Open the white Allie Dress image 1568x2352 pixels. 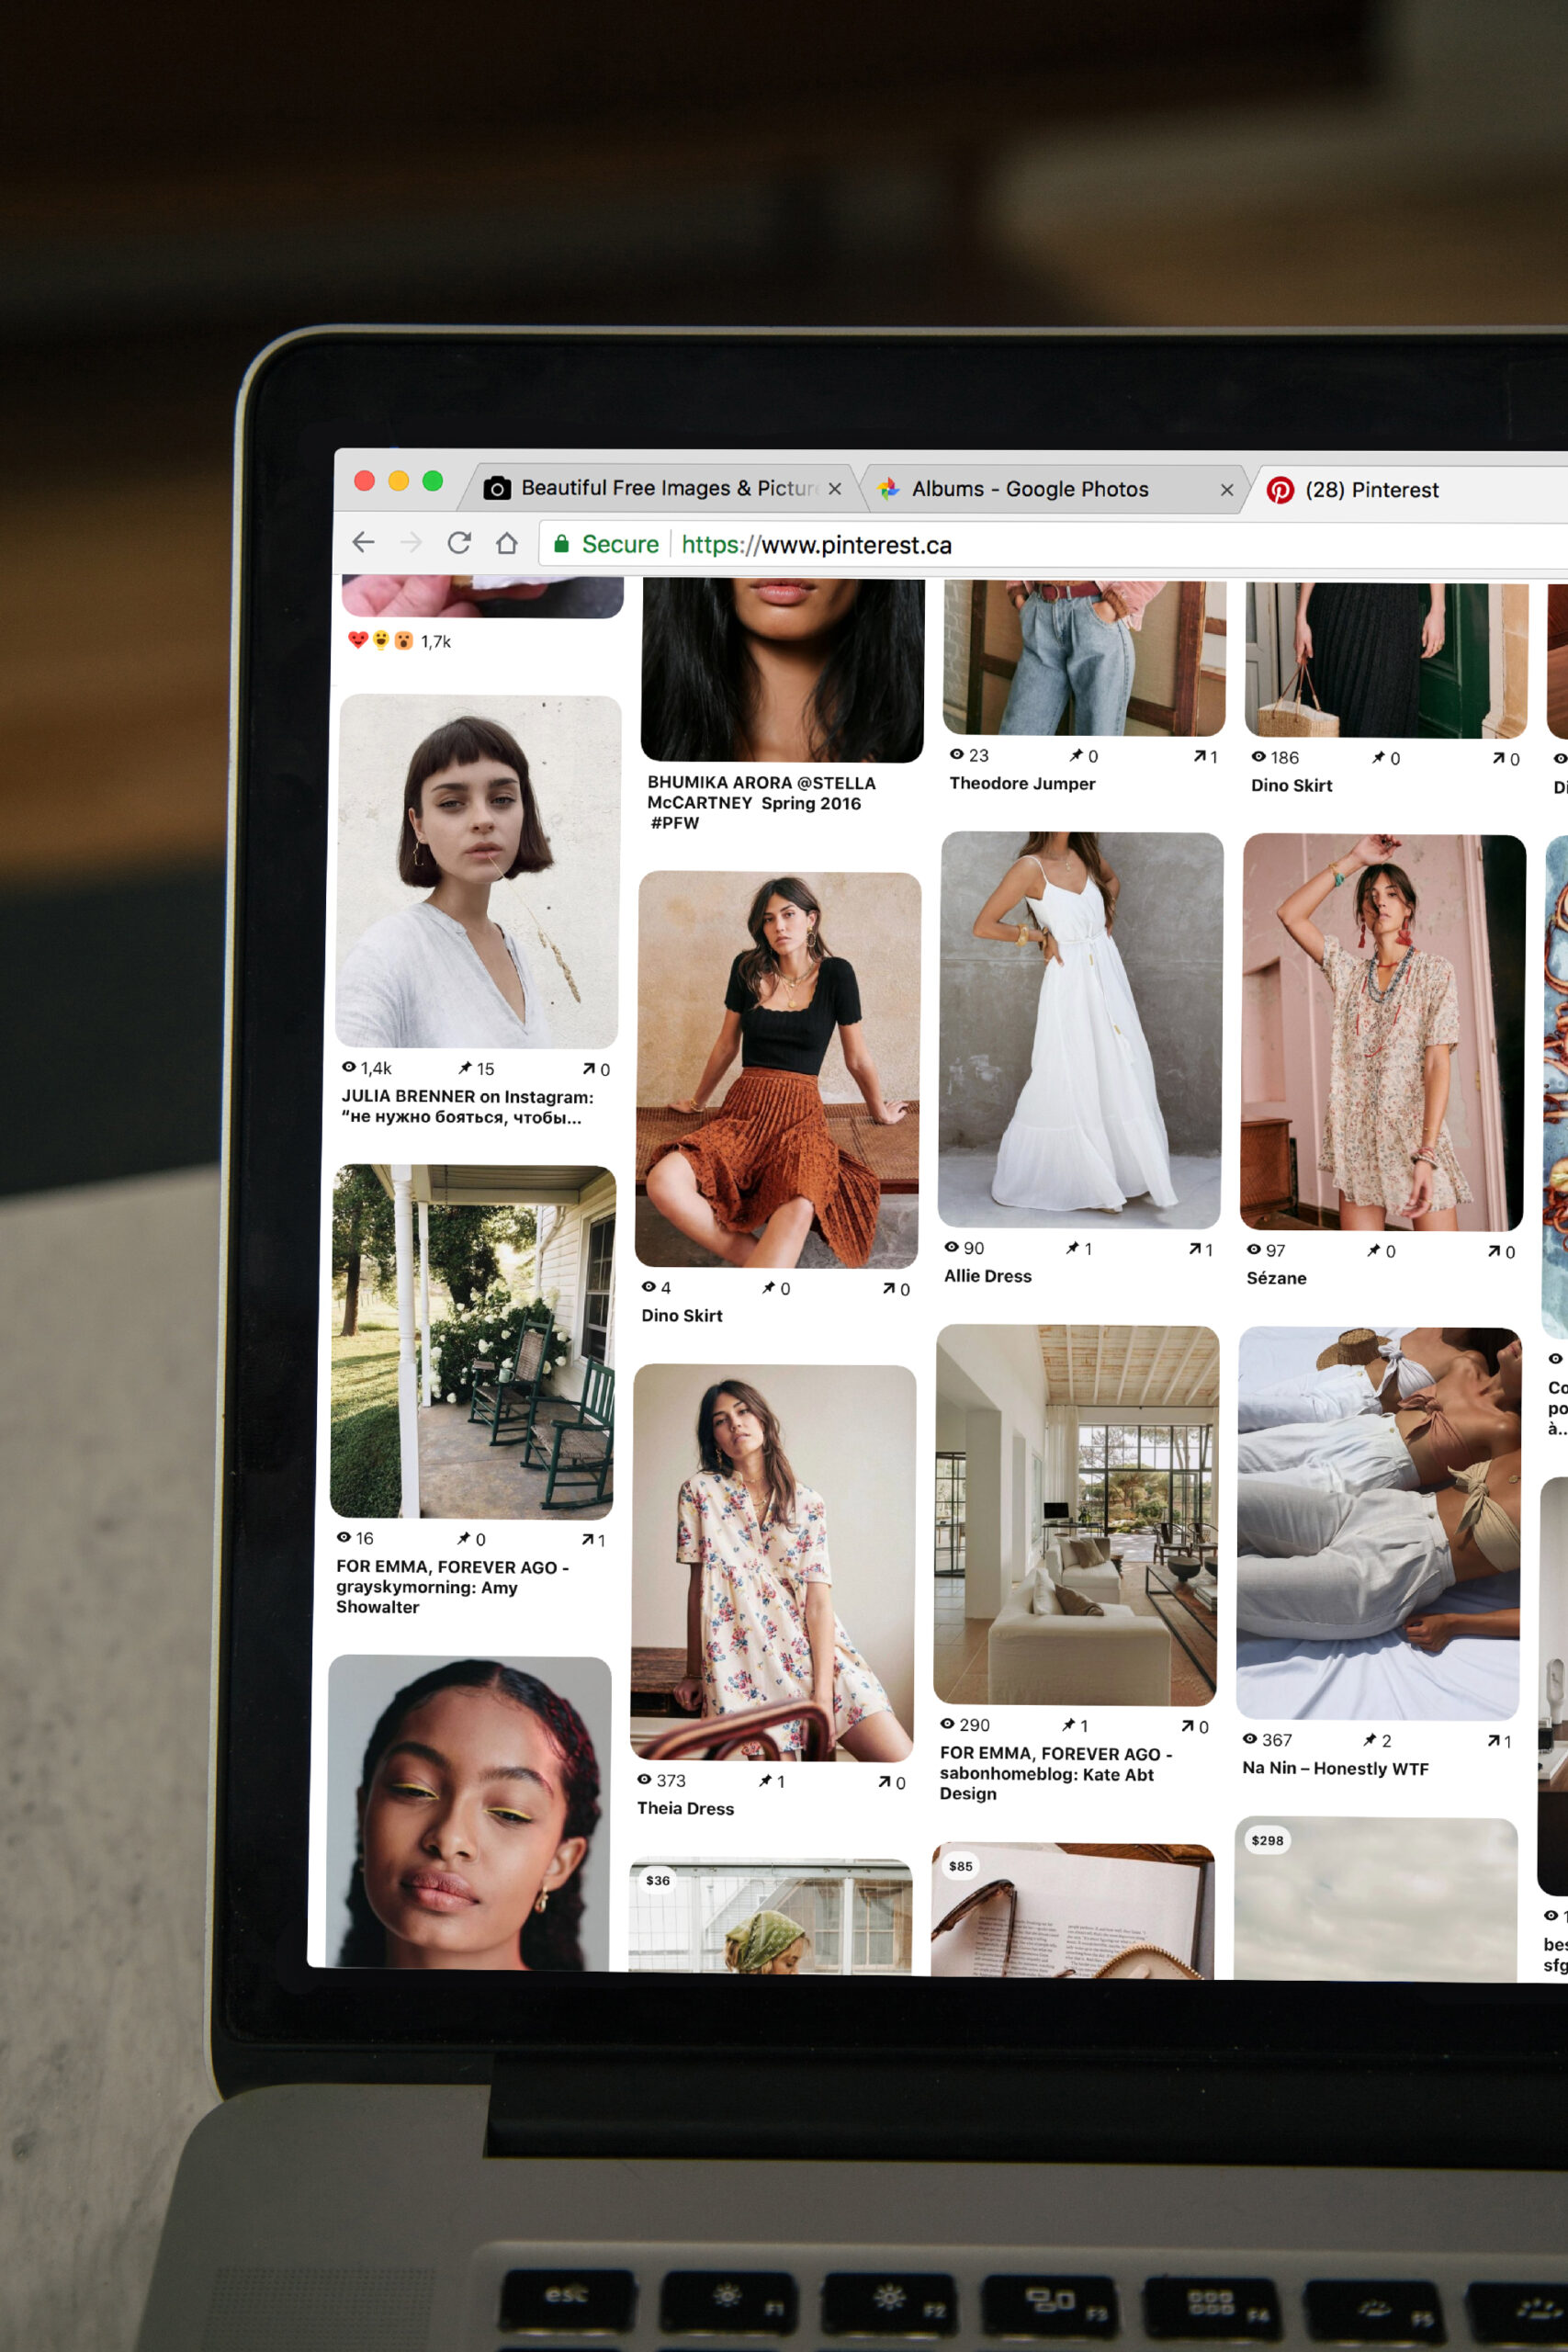pos(1080,1030)
